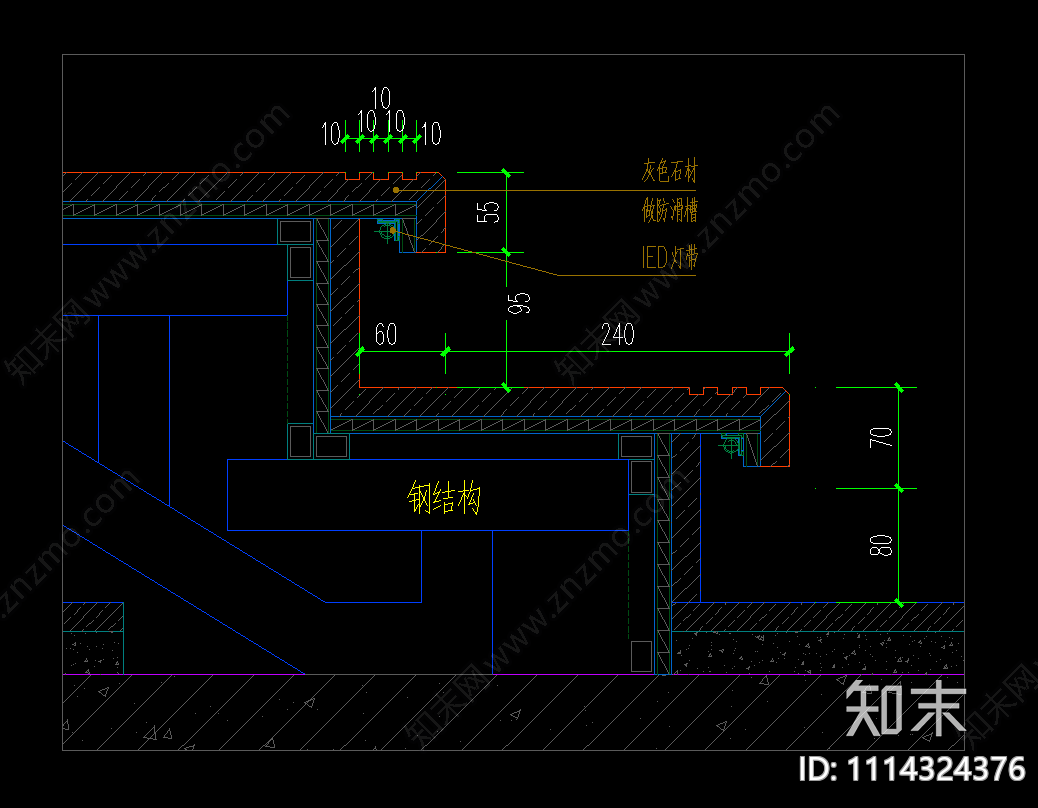Click the 灰色石材 annotation label

pos(669,171)
